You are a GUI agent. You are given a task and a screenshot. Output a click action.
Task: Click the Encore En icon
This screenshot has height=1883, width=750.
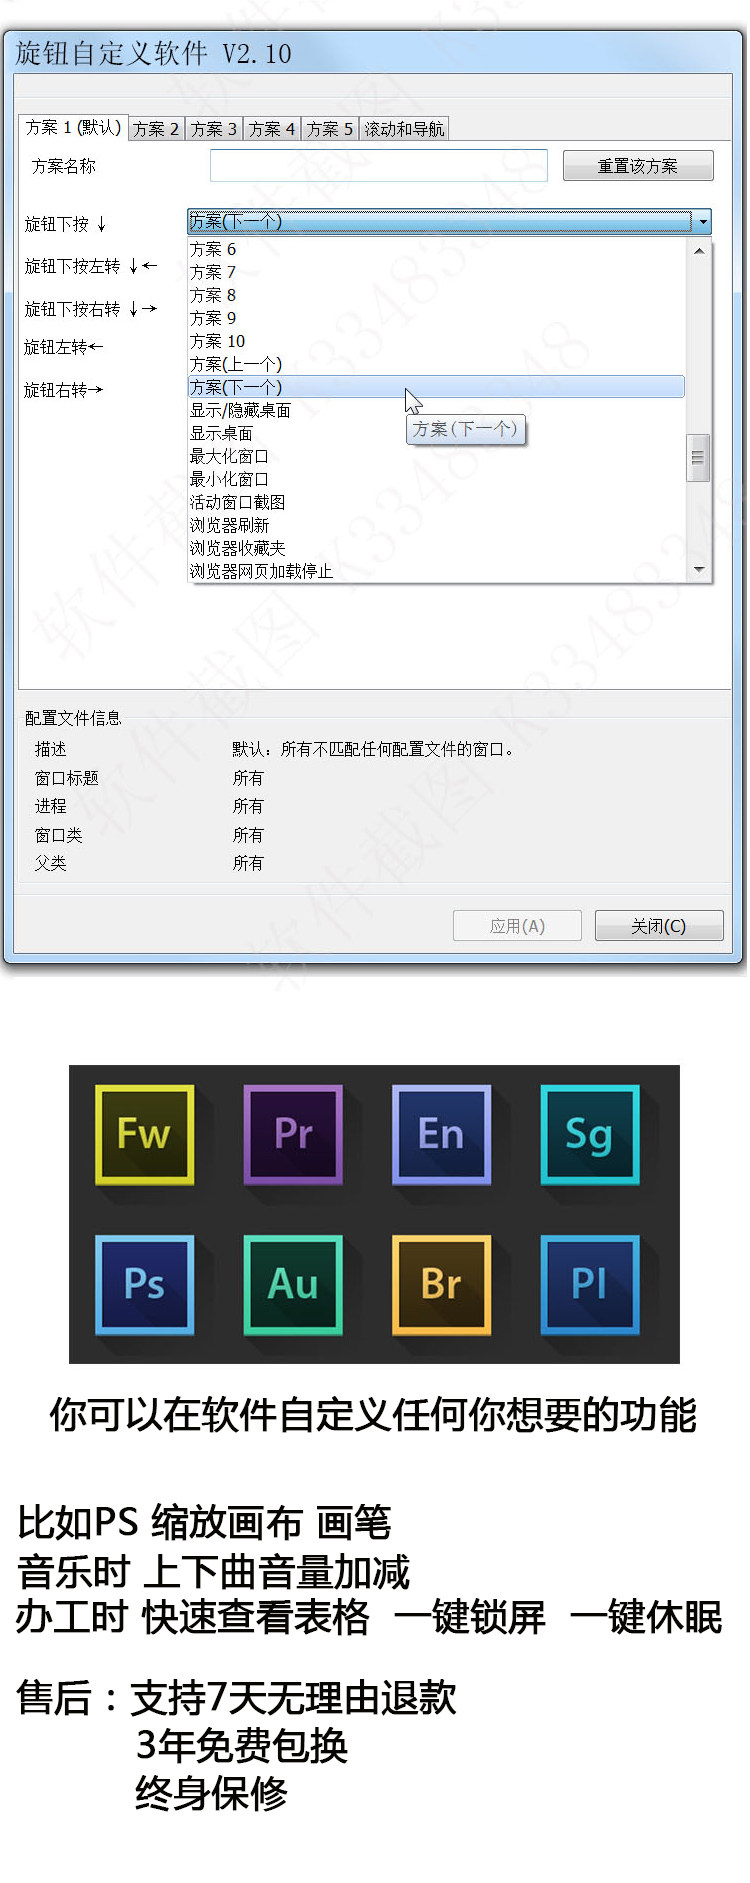441,1134
